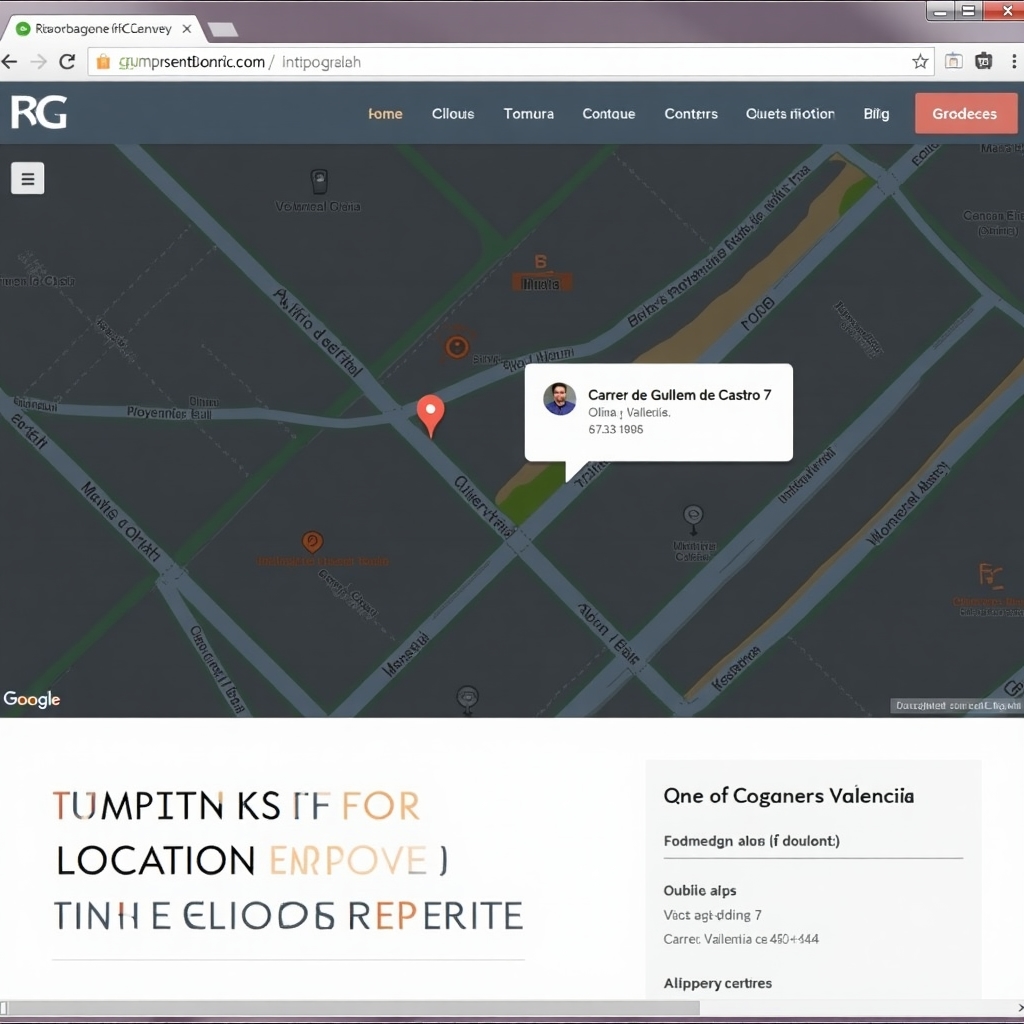
Task: Click the horizontal scrollbar at bottom
Action: coord(400,1008)
